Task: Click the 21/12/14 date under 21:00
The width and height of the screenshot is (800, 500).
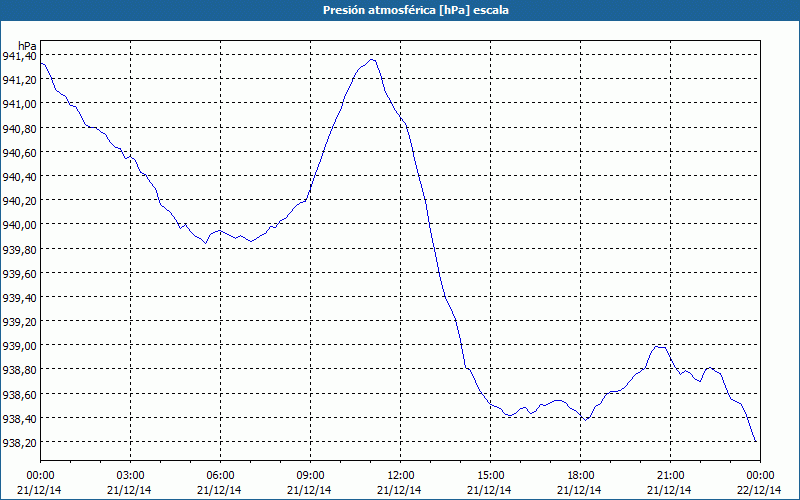Action: tap(670, 490)
